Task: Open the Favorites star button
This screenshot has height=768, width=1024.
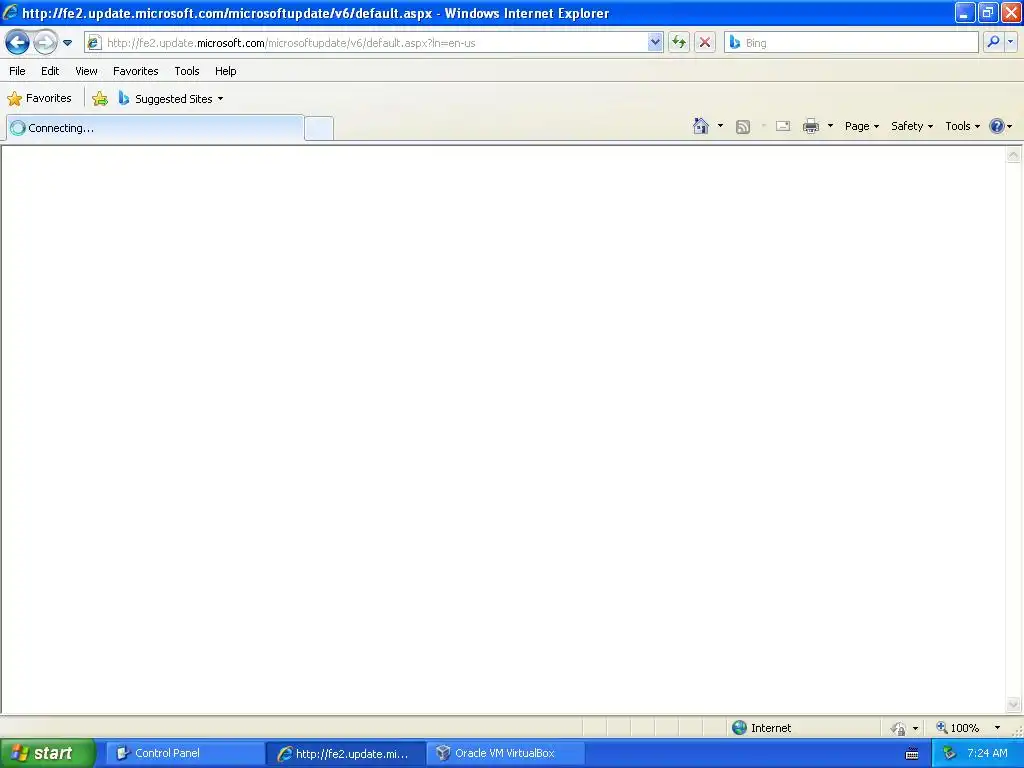Action: [39, 98]
